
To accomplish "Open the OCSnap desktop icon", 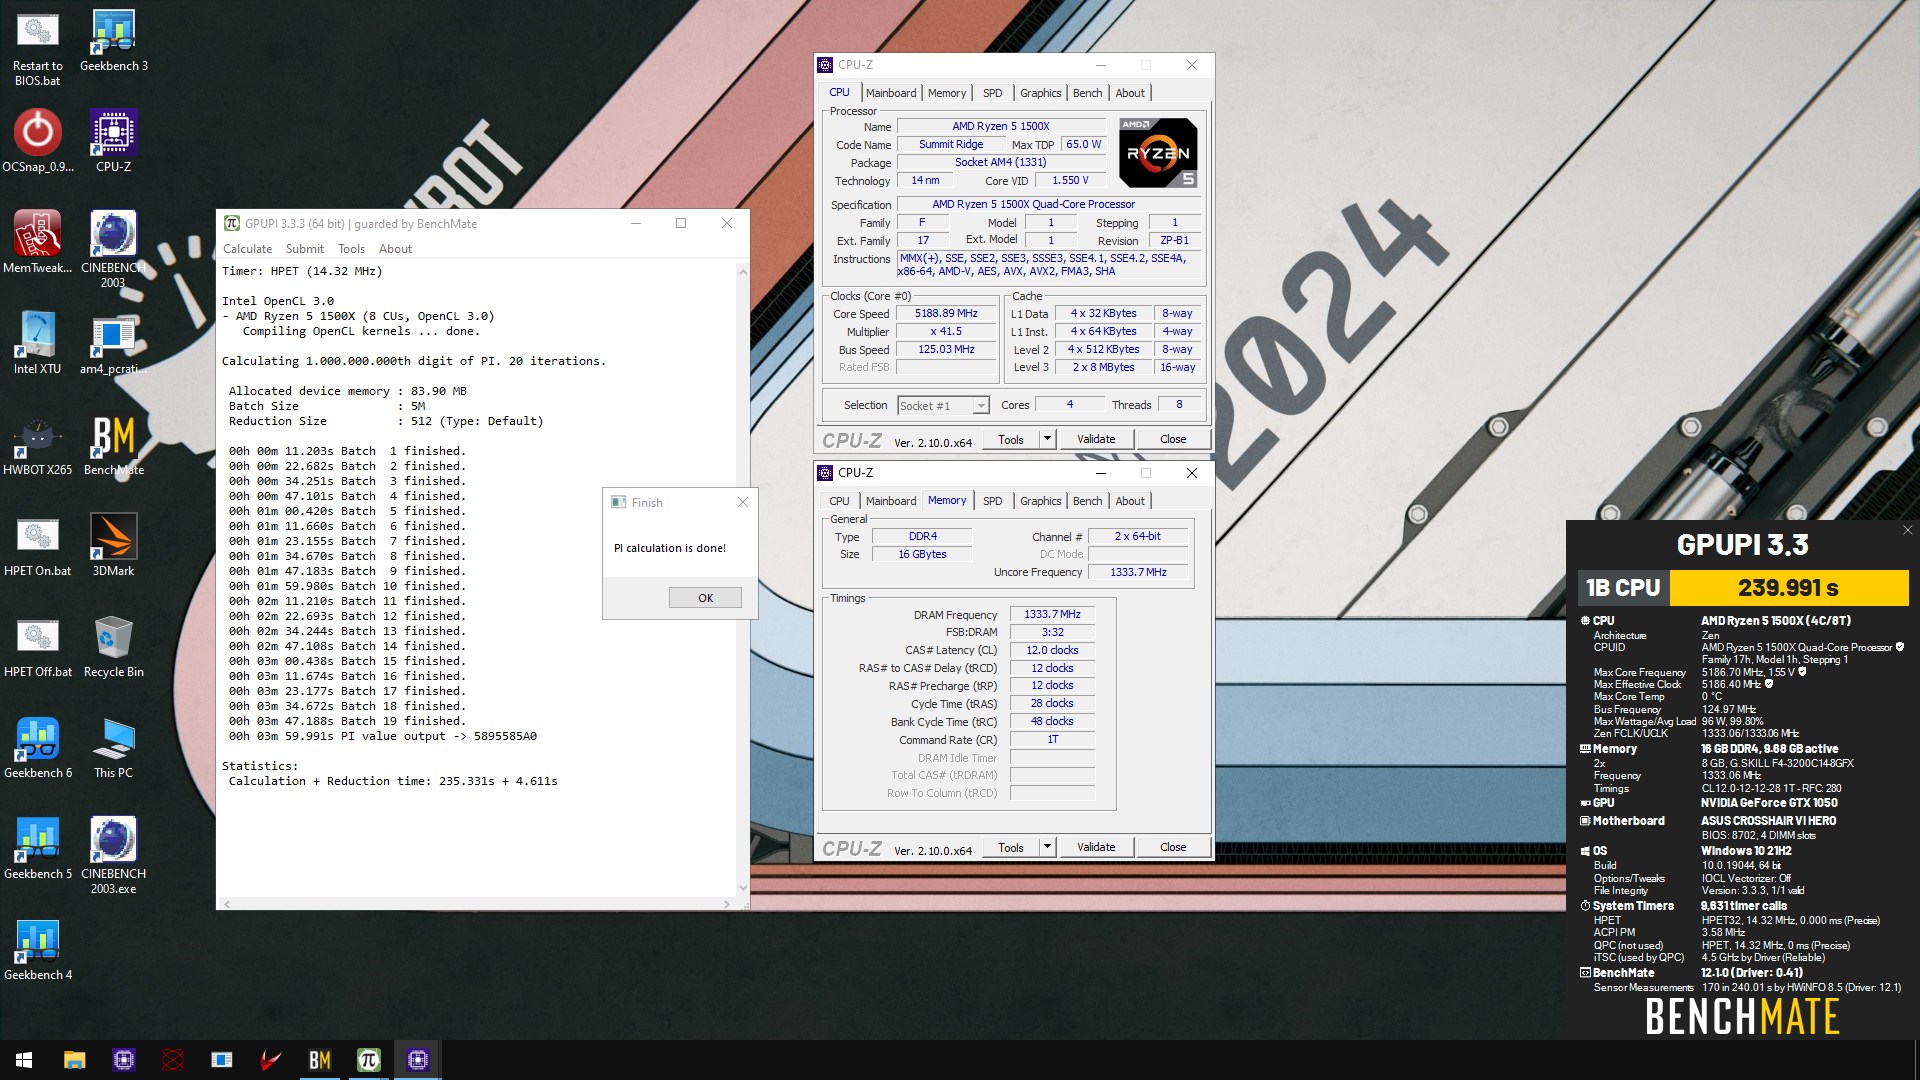I will point(38,141).
